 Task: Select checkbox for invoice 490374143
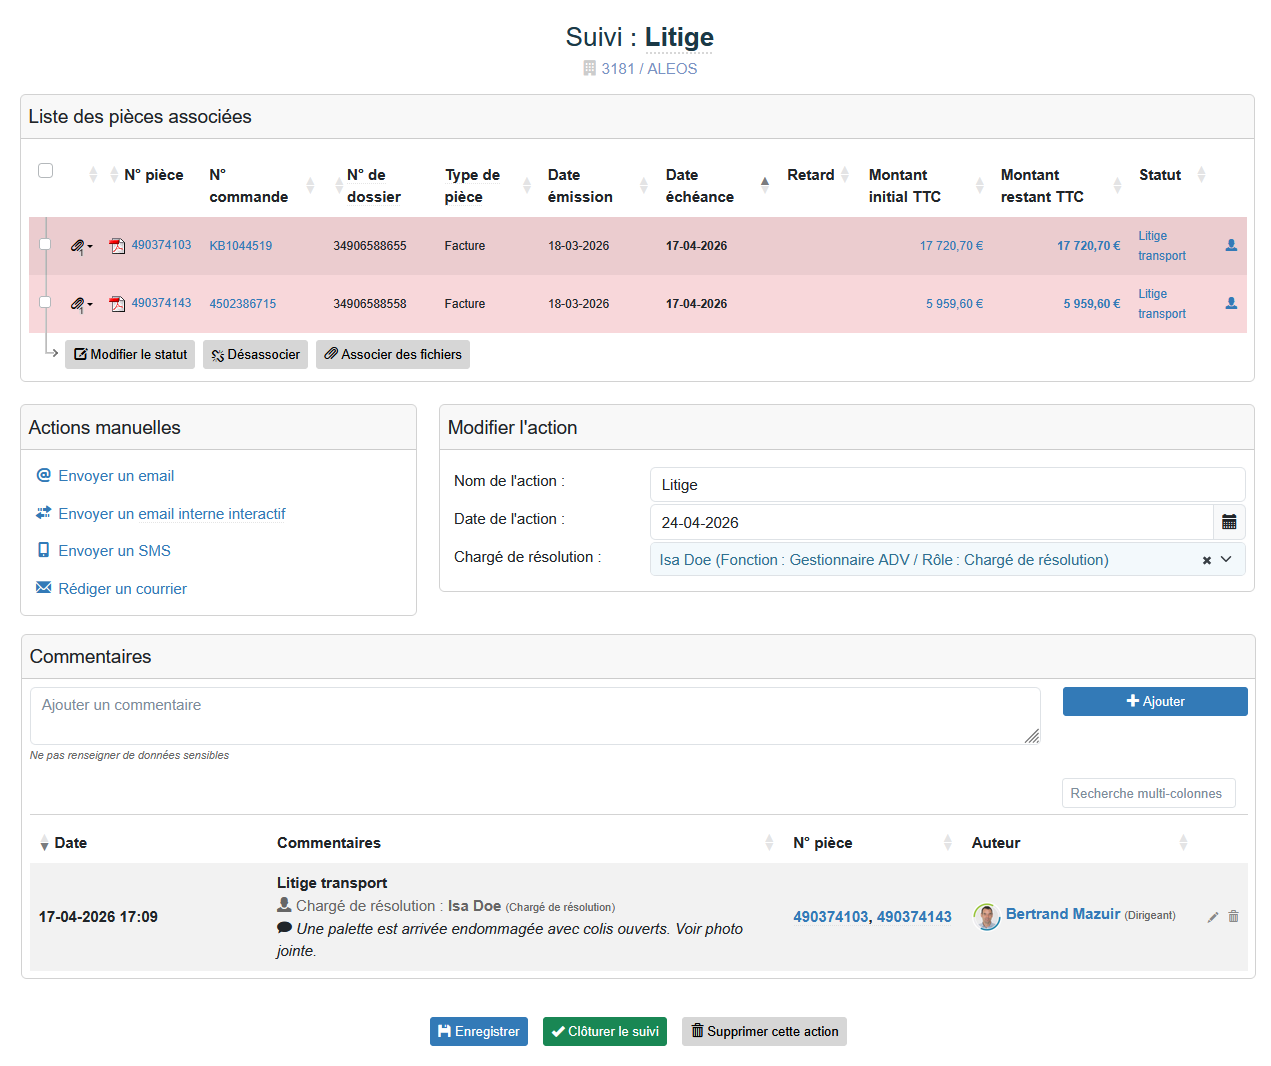45,302
